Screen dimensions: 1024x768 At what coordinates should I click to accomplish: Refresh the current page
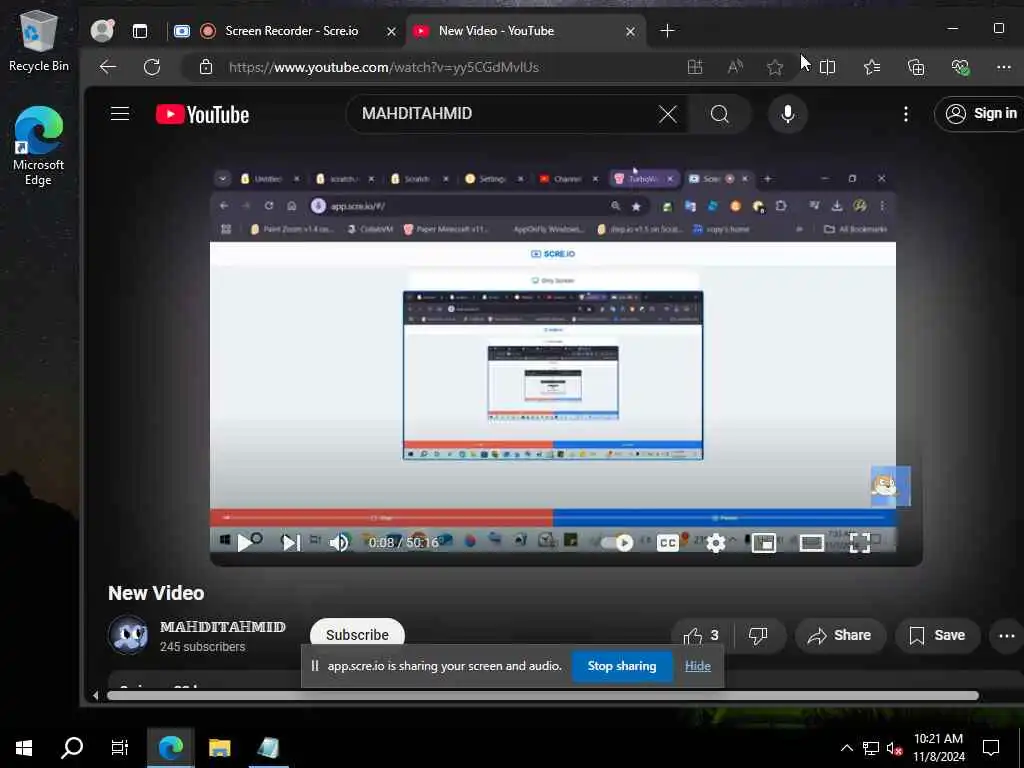click(152, 67)
